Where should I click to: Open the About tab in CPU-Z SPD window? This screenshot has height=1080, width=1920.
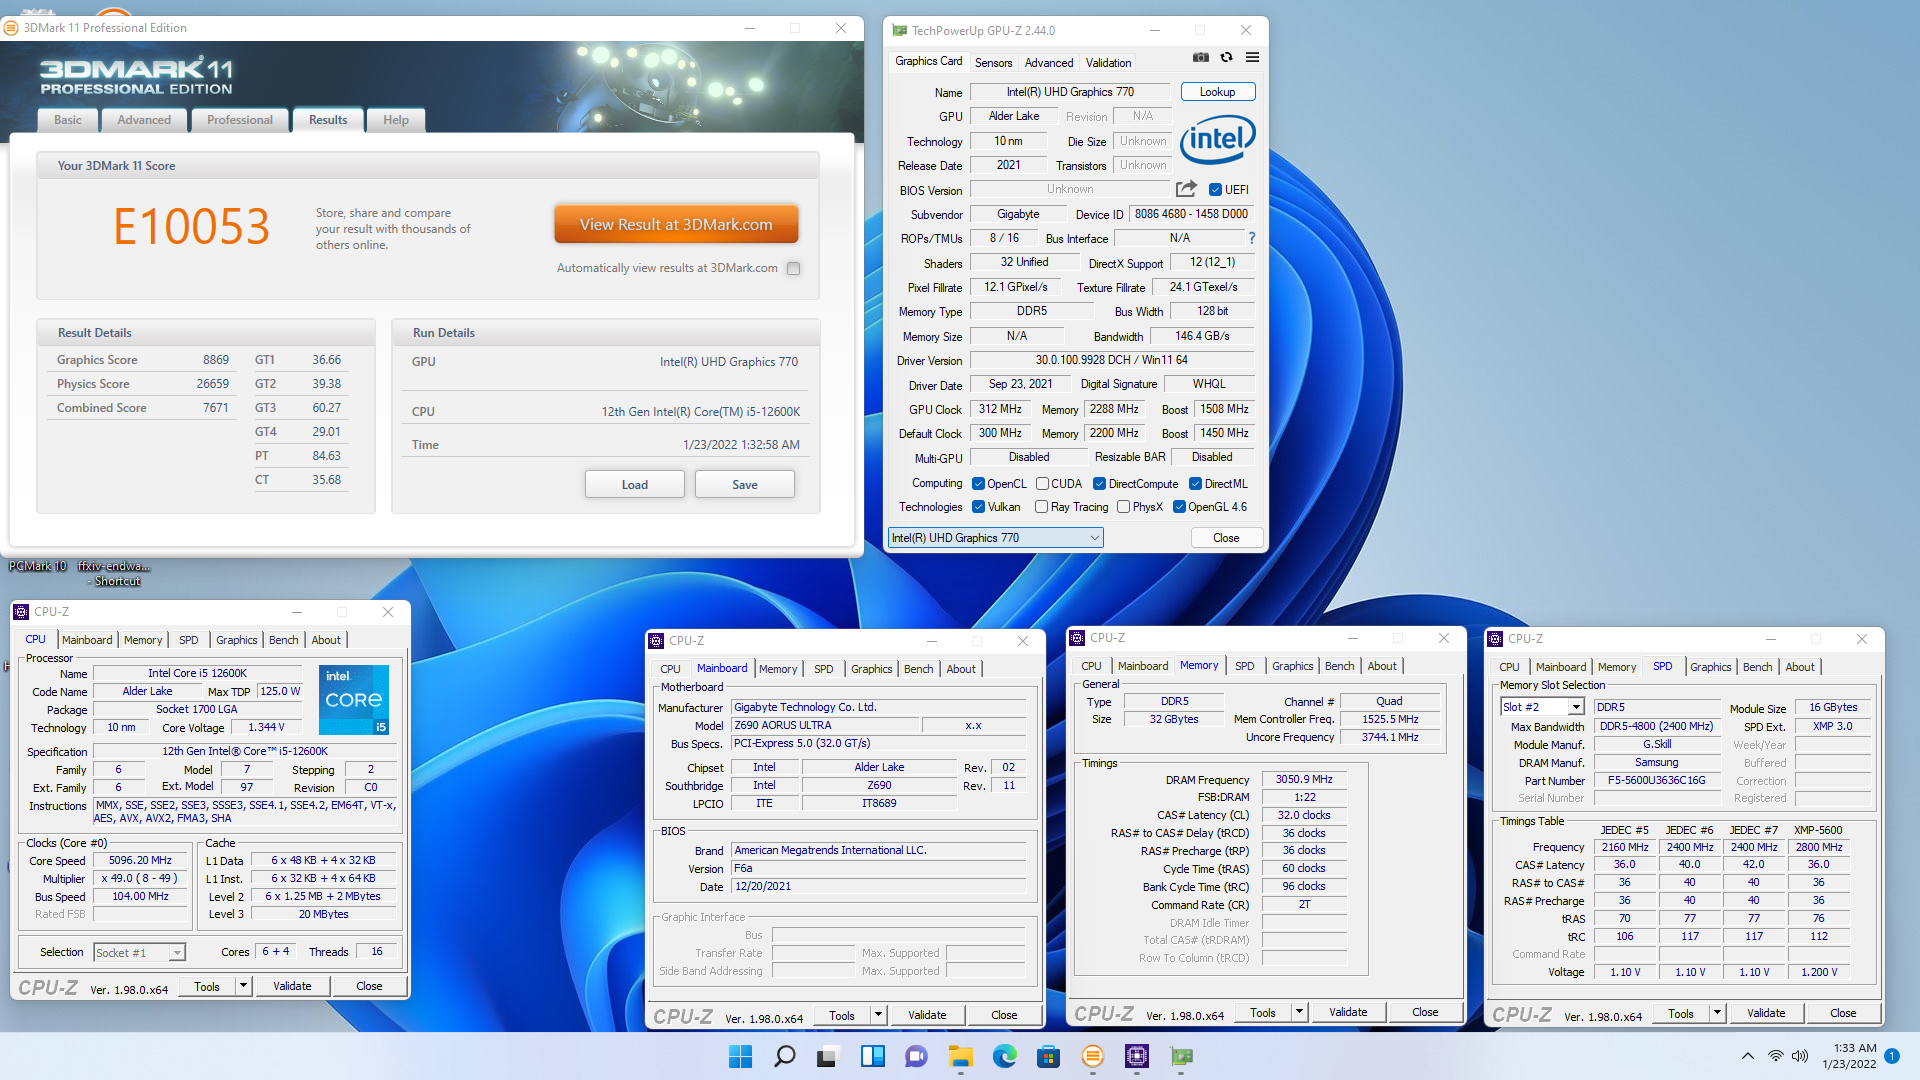(x=1799, y=667)
